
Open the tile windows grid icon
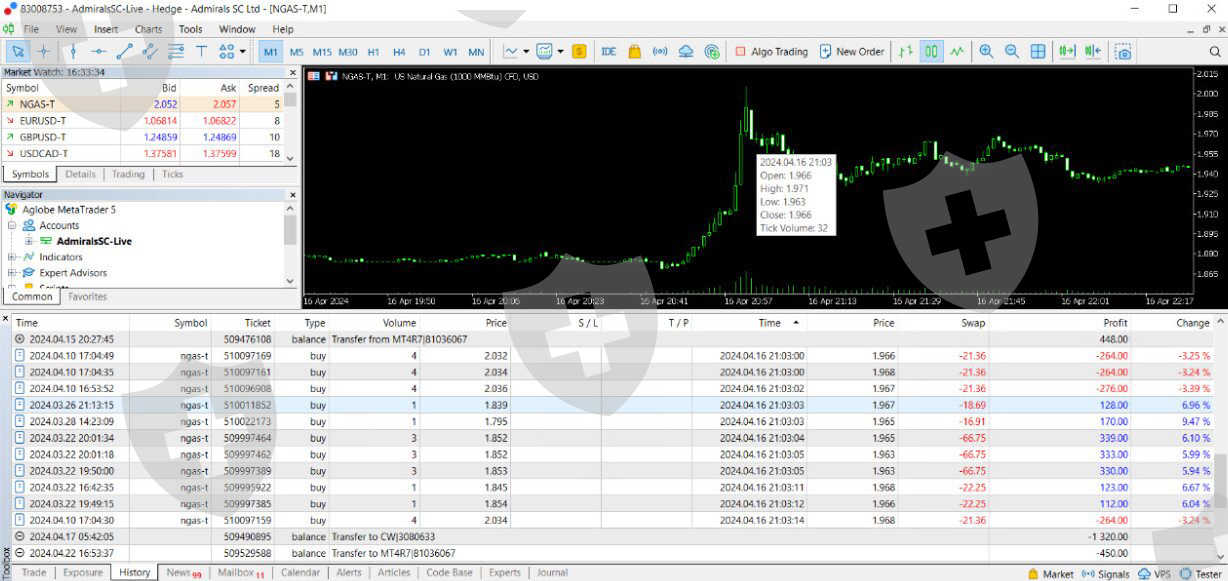click(1038, 51)
